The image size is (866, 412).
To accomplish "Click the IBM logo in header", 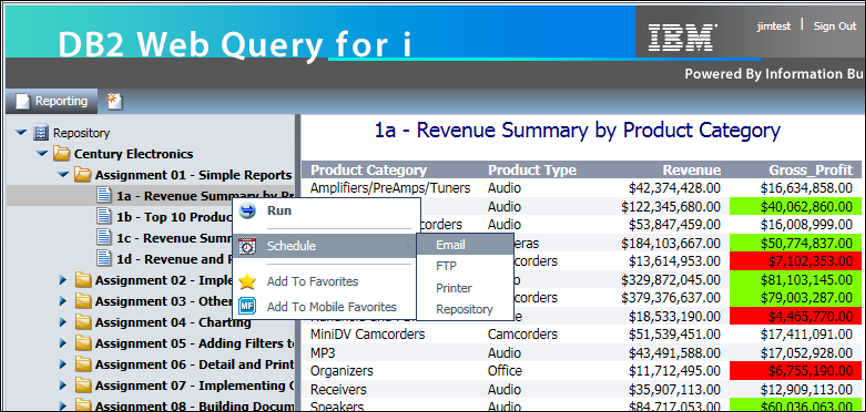I will click(683, 36).
